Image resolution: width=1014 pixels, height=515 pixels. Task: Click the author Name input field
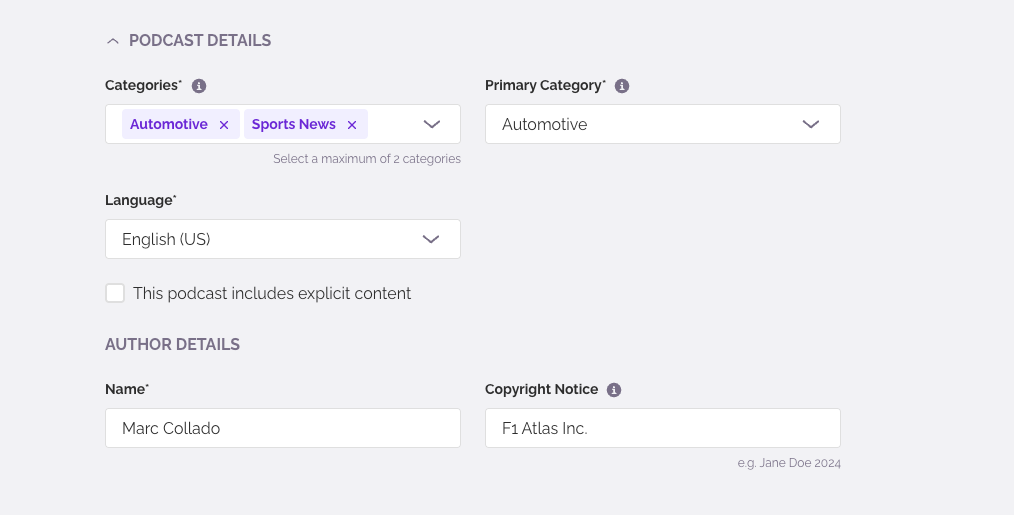[282, 428]
